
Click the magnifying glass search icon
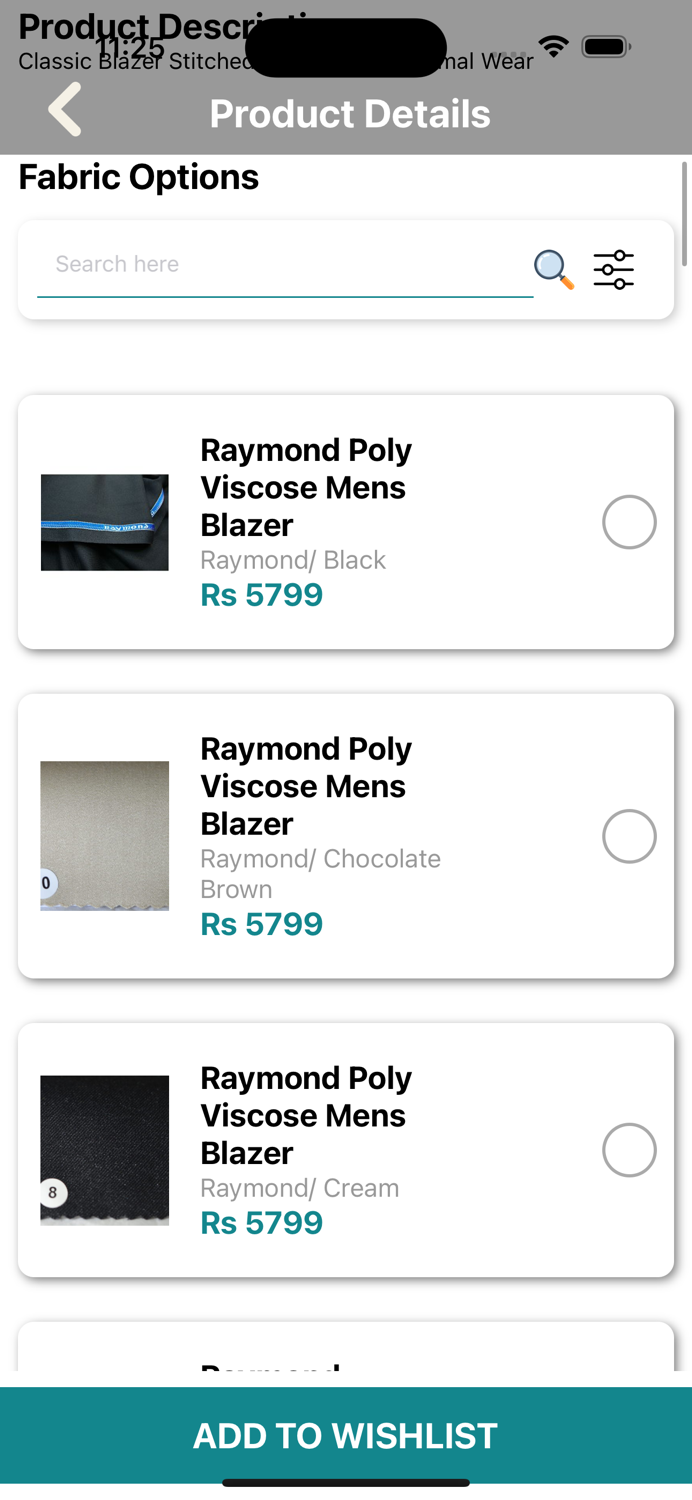click(553, 269)
